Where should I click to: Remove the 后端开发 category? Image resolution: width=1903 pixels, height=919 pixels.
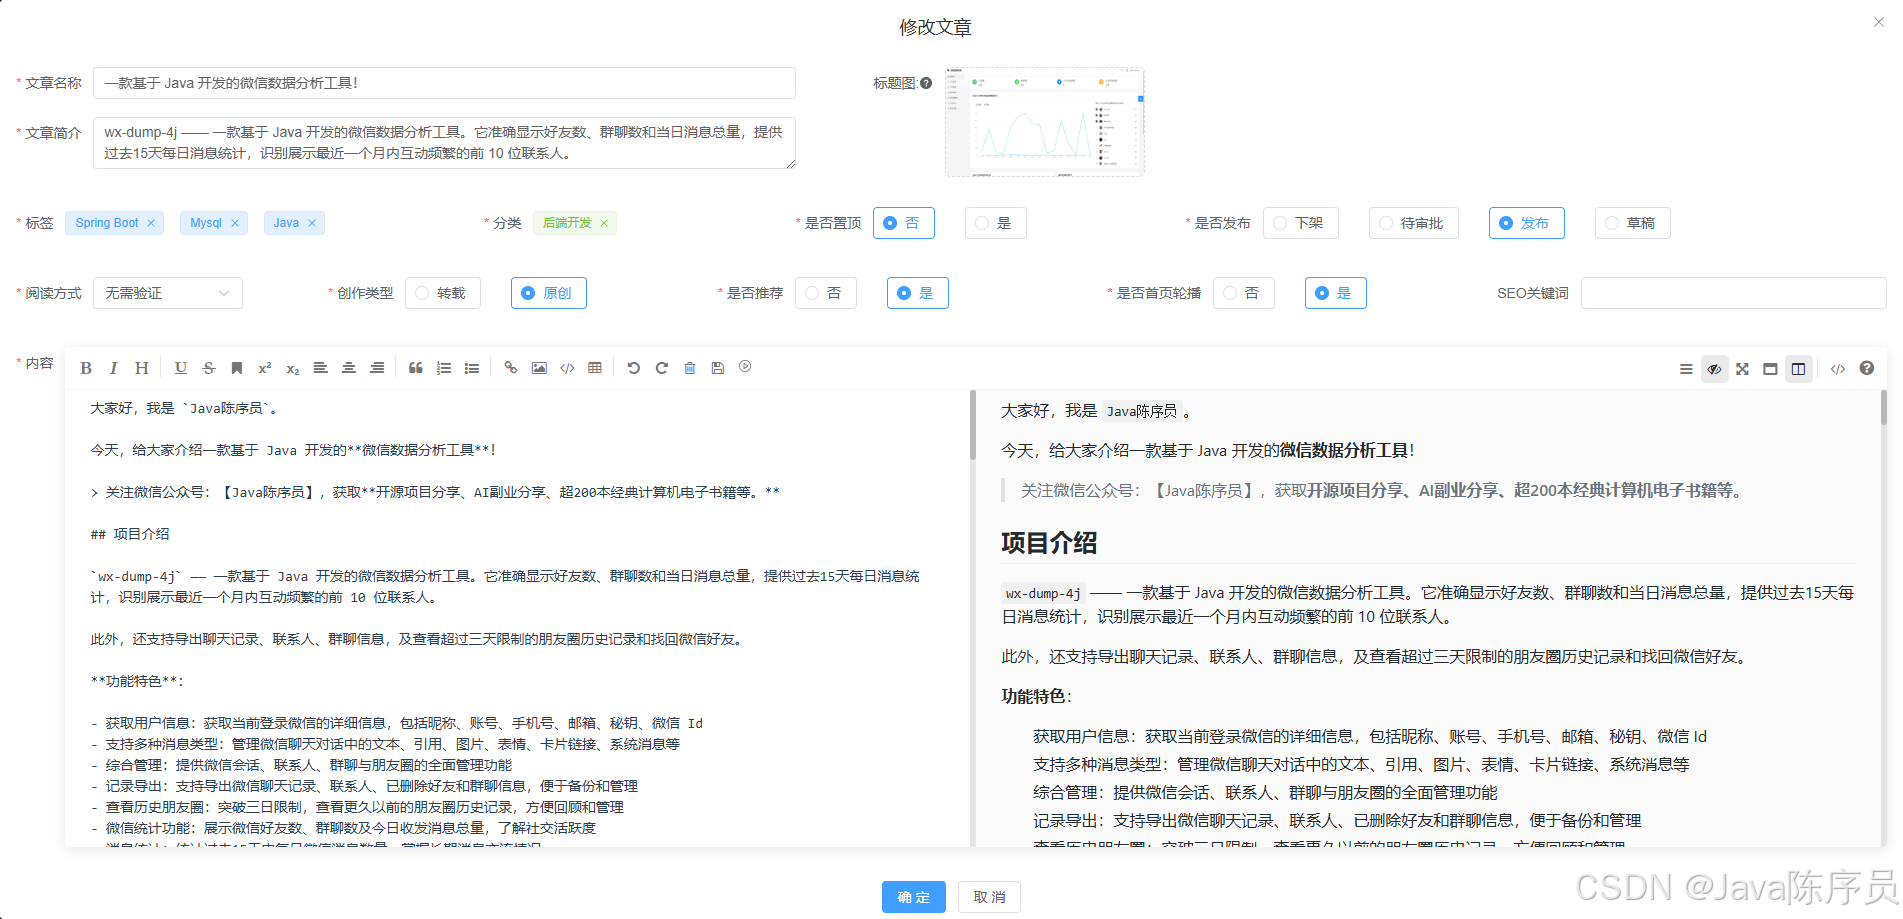tap(604, 223)
